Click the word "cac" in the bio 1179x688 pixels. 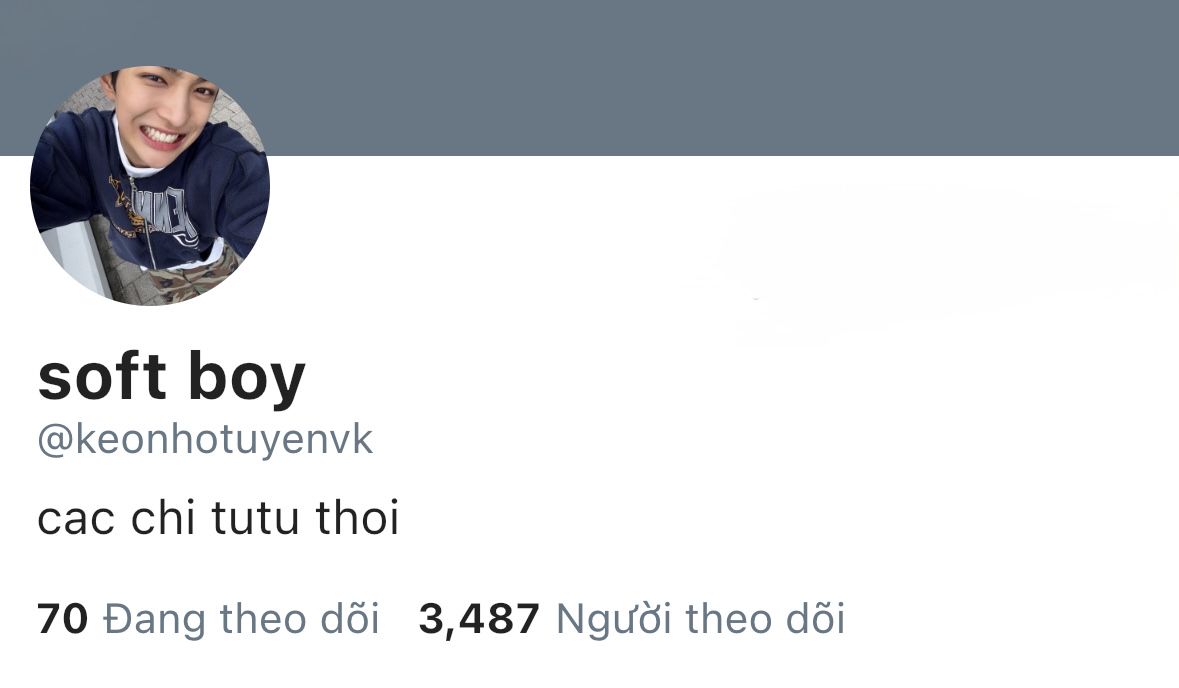76,522
